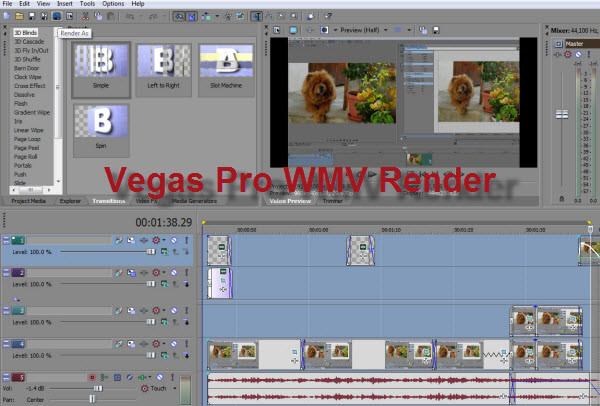600x406 pixels.
Task: Adjust the track 1 Level slider handle
Action: click(x=151, y=252)
